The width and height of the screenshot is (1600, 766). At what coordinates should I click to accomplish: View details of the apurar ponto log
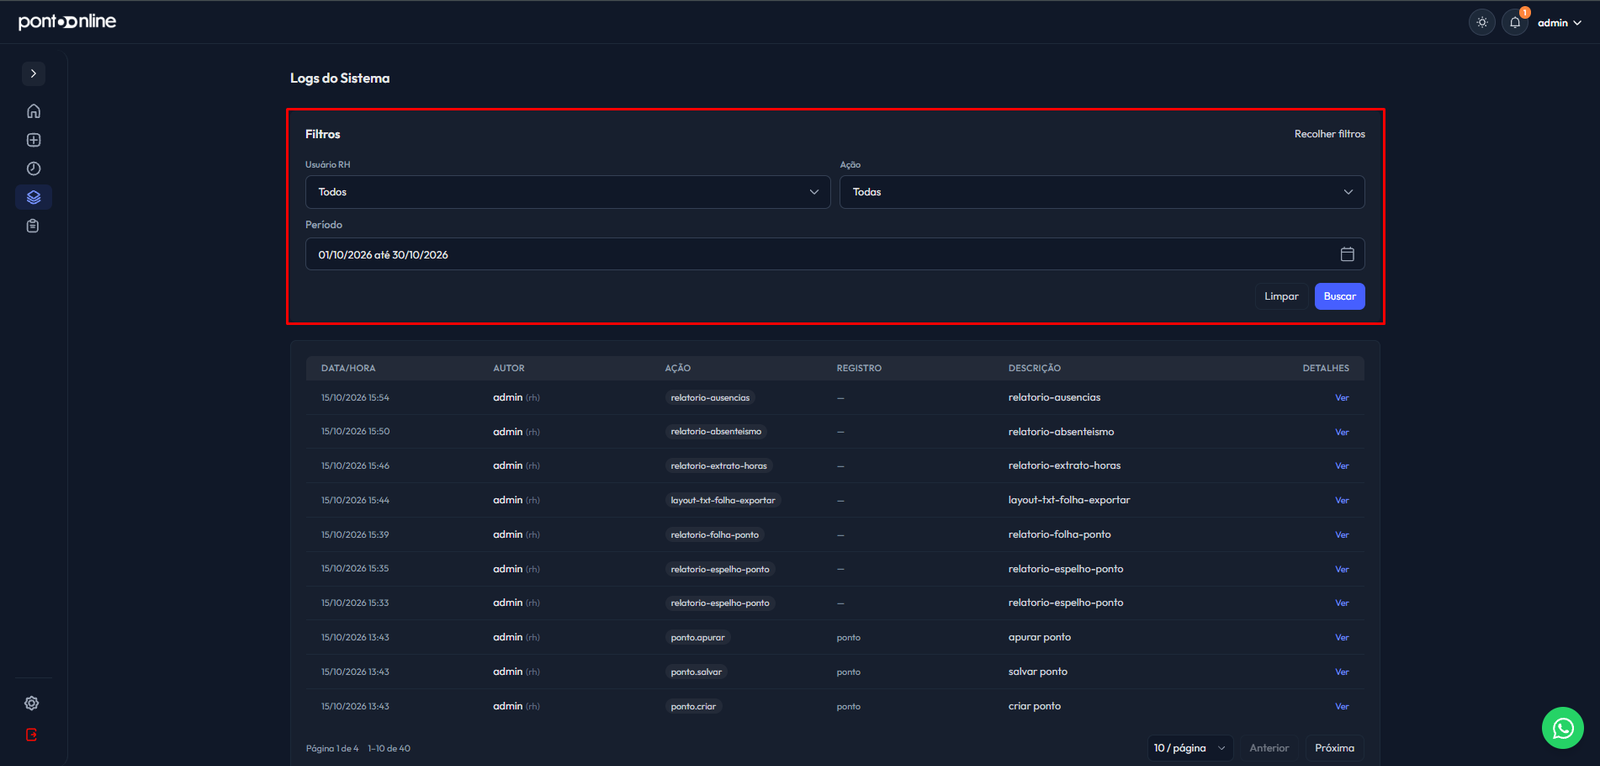pos(1342,637)
